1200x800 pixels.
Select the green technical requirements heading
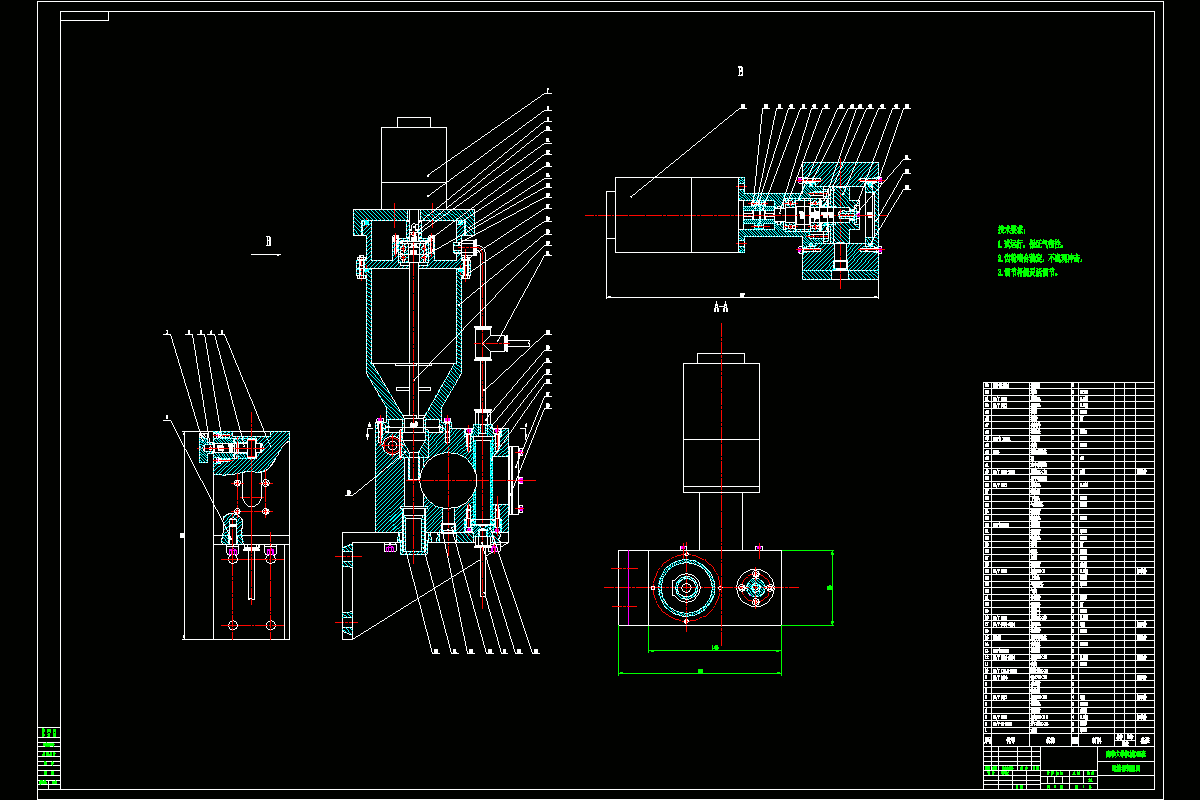(x=1011, y=229)
